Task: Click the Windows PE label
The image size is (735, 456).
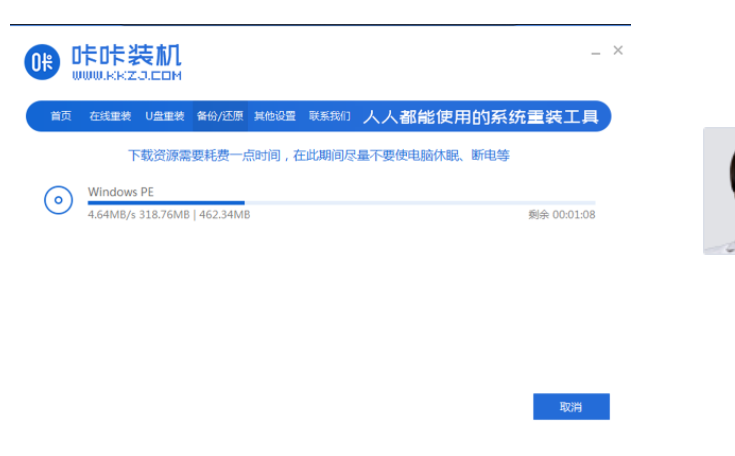Action: point(121,192)
